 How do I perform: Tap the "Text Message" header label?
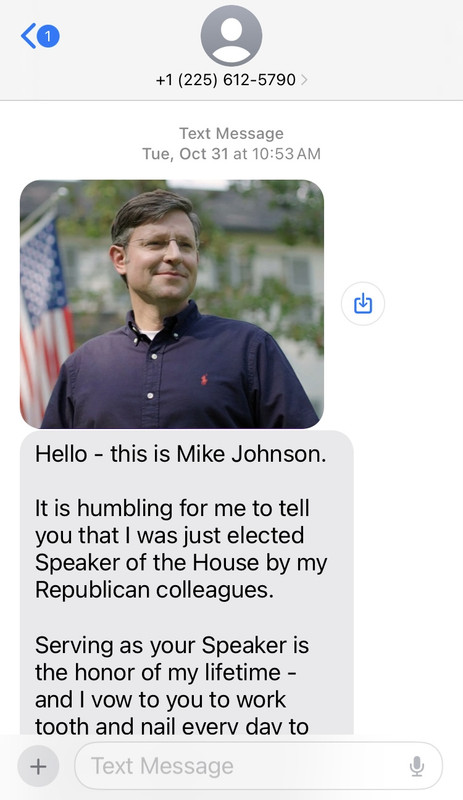pyautogui.click(x=231, y=134)
